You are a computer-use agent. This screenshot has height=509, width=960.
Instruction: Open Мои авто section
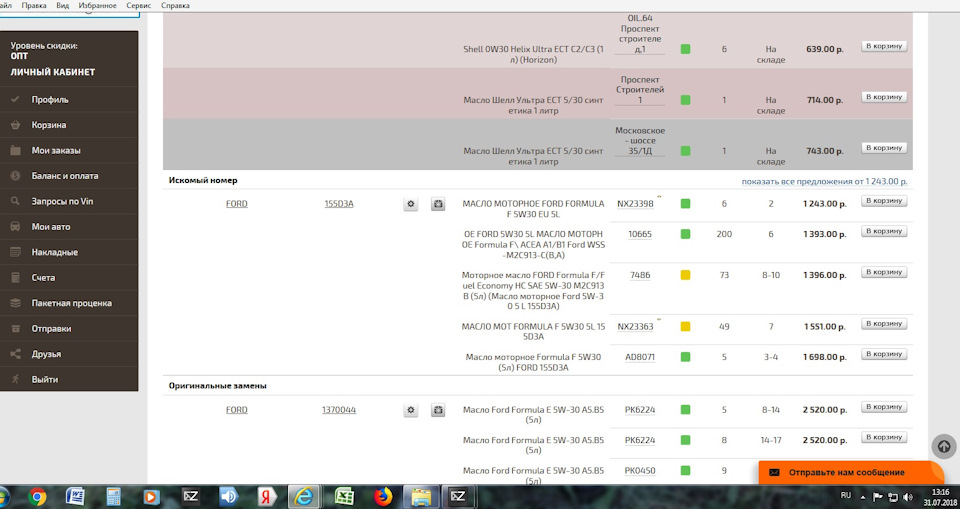51,227
